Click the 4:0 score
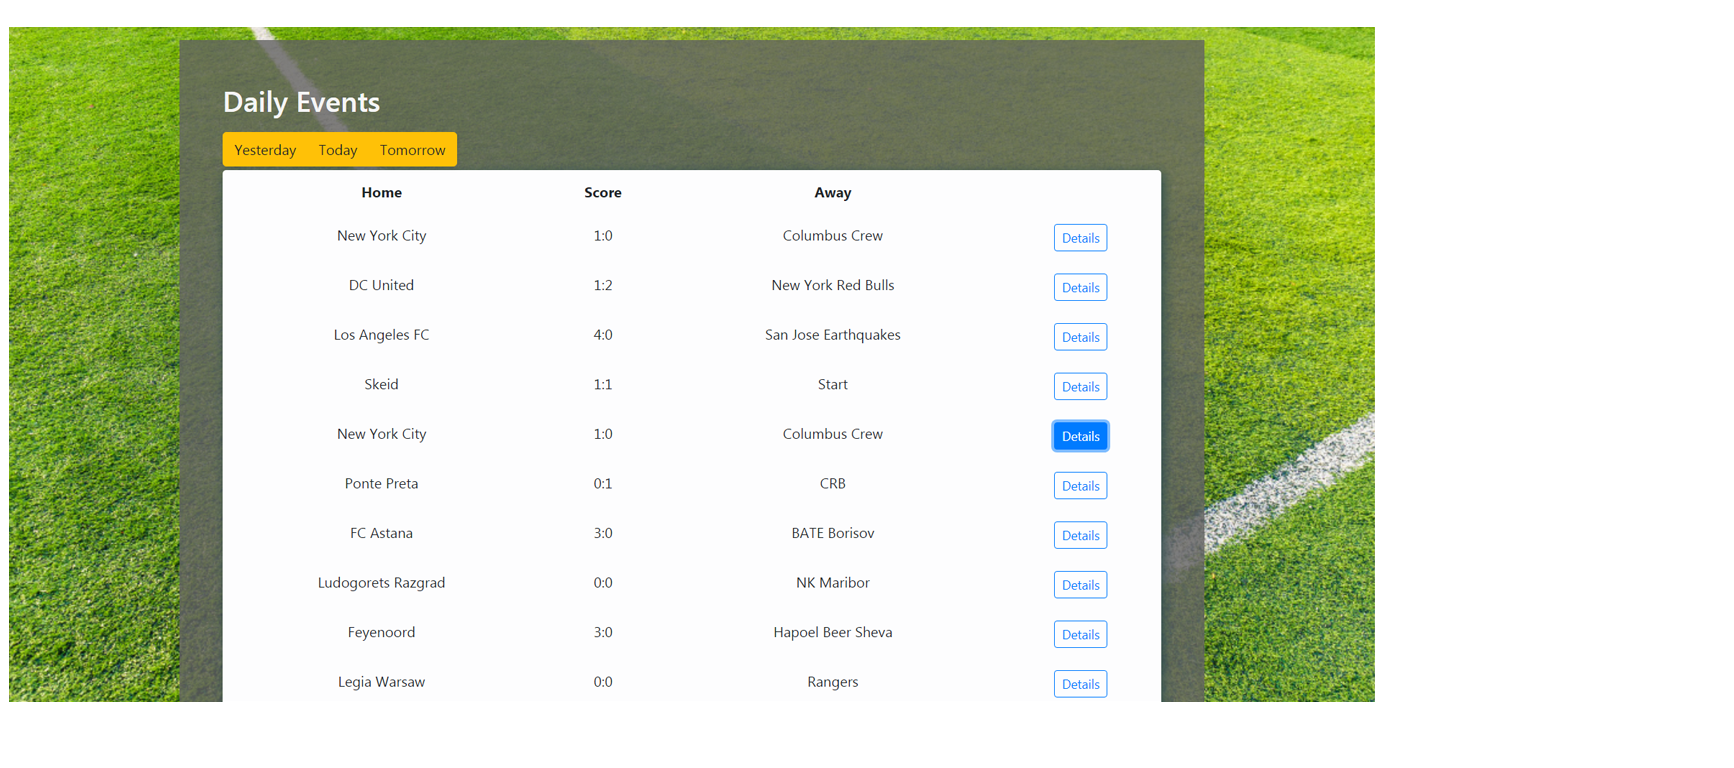Screen dimensions: 1734x768 coord(603,335)
